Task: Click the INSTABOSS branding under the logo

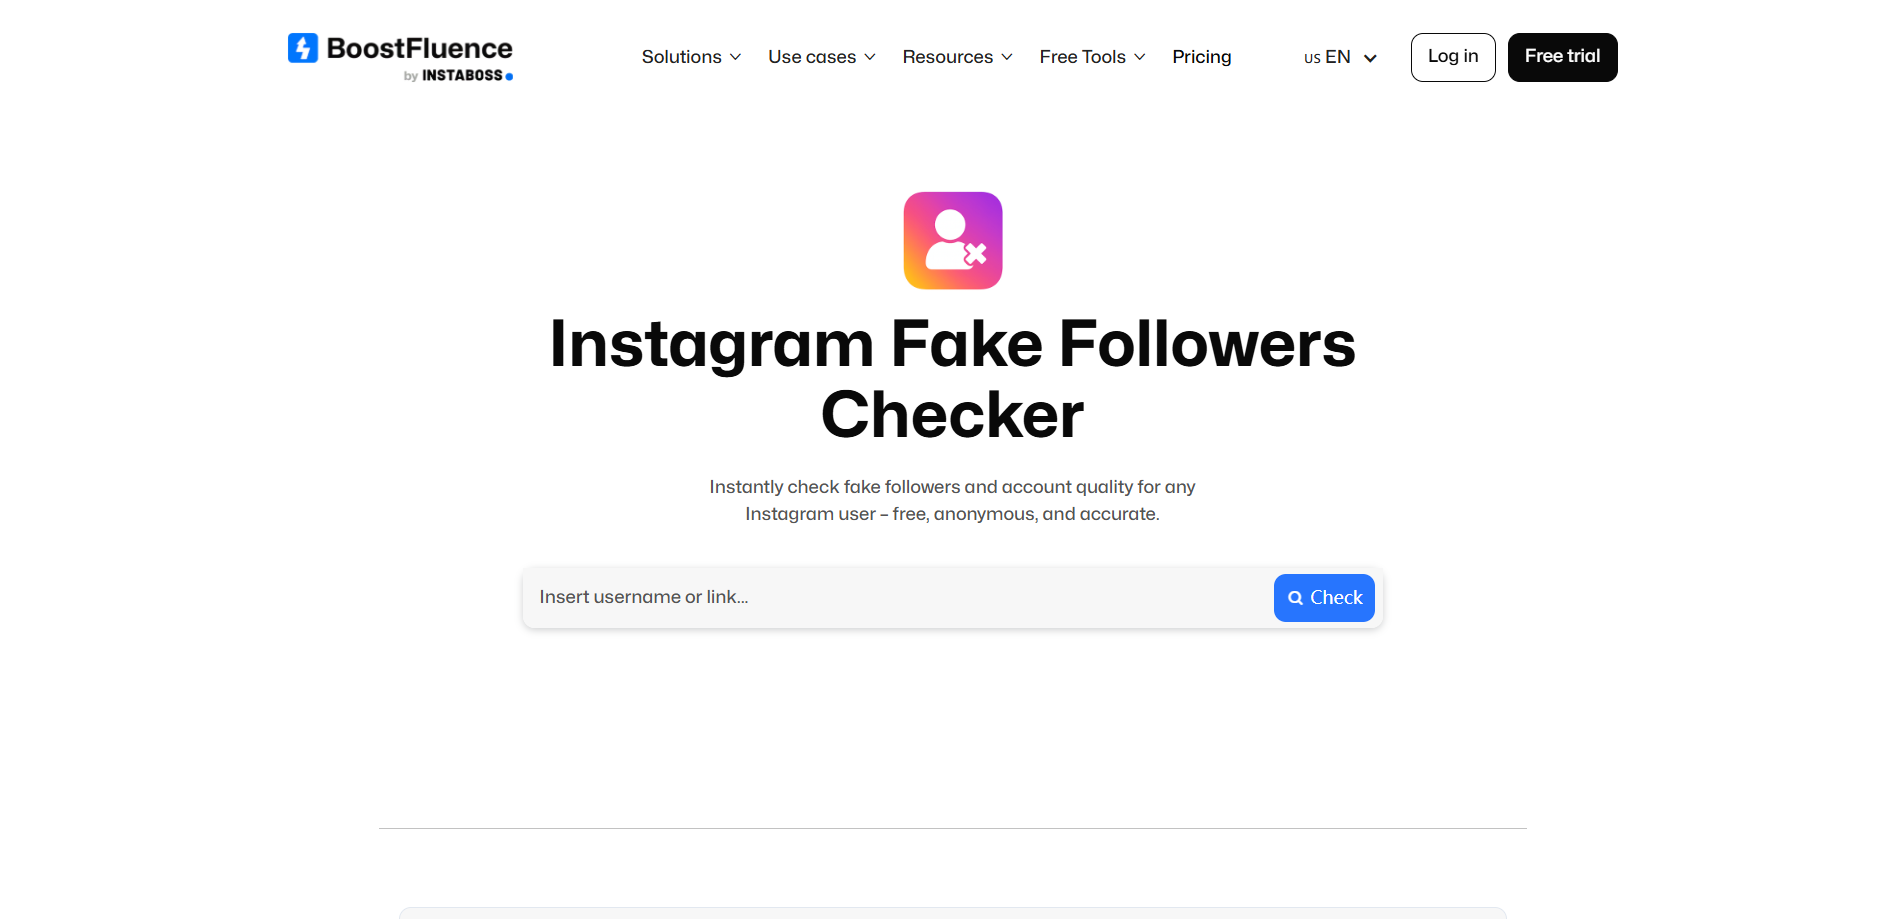Action: tap(463, 75)
